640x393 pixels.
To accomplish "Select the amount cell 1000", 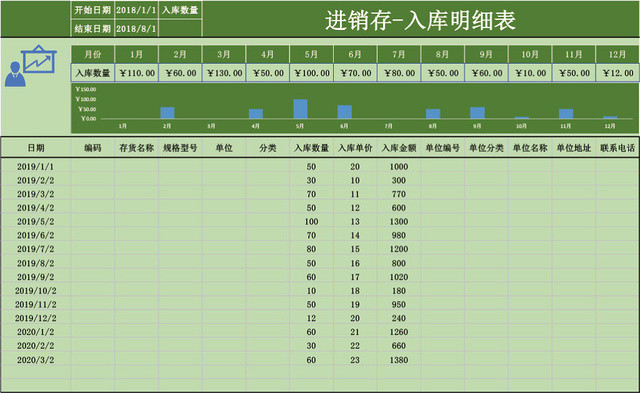I will [x=399, y=167].
